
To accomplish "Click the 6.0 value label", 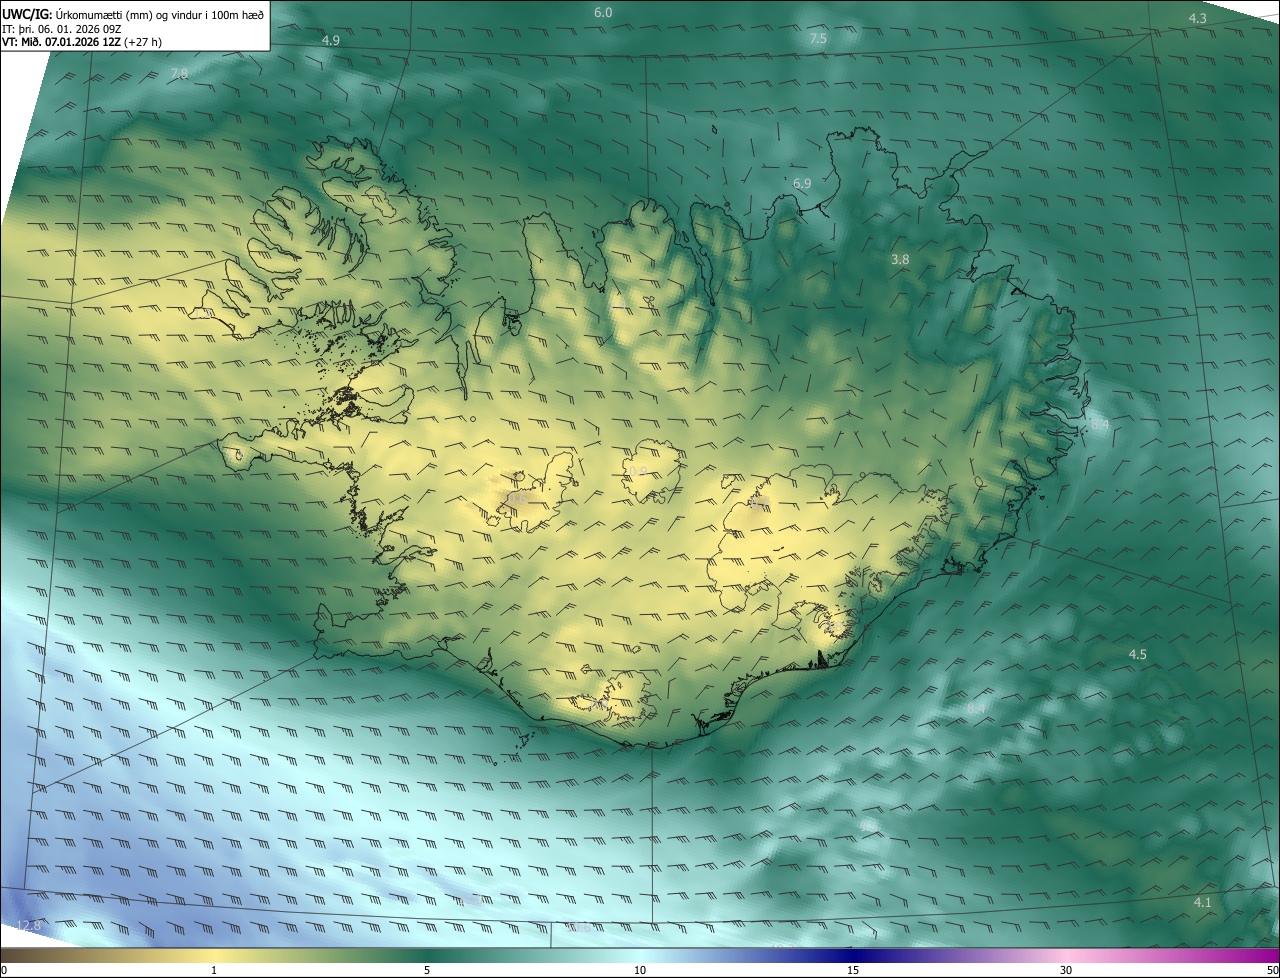I will (603, 12).
